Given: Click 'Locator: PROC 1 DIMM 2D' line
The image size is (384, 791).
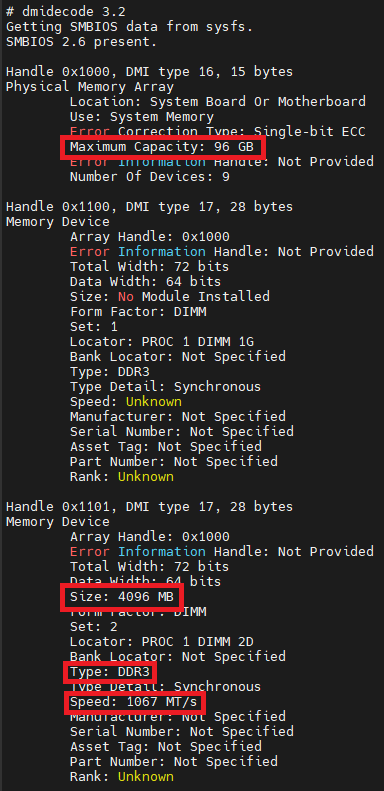Looking at the screenshot, I should 162,642.
